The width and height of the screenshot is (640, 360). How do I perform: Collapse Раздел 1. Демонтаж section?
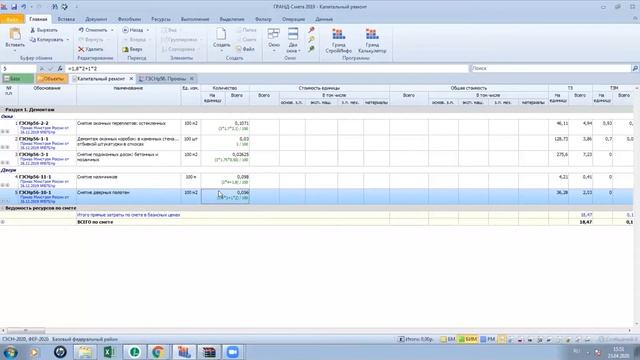coord(2,110)
